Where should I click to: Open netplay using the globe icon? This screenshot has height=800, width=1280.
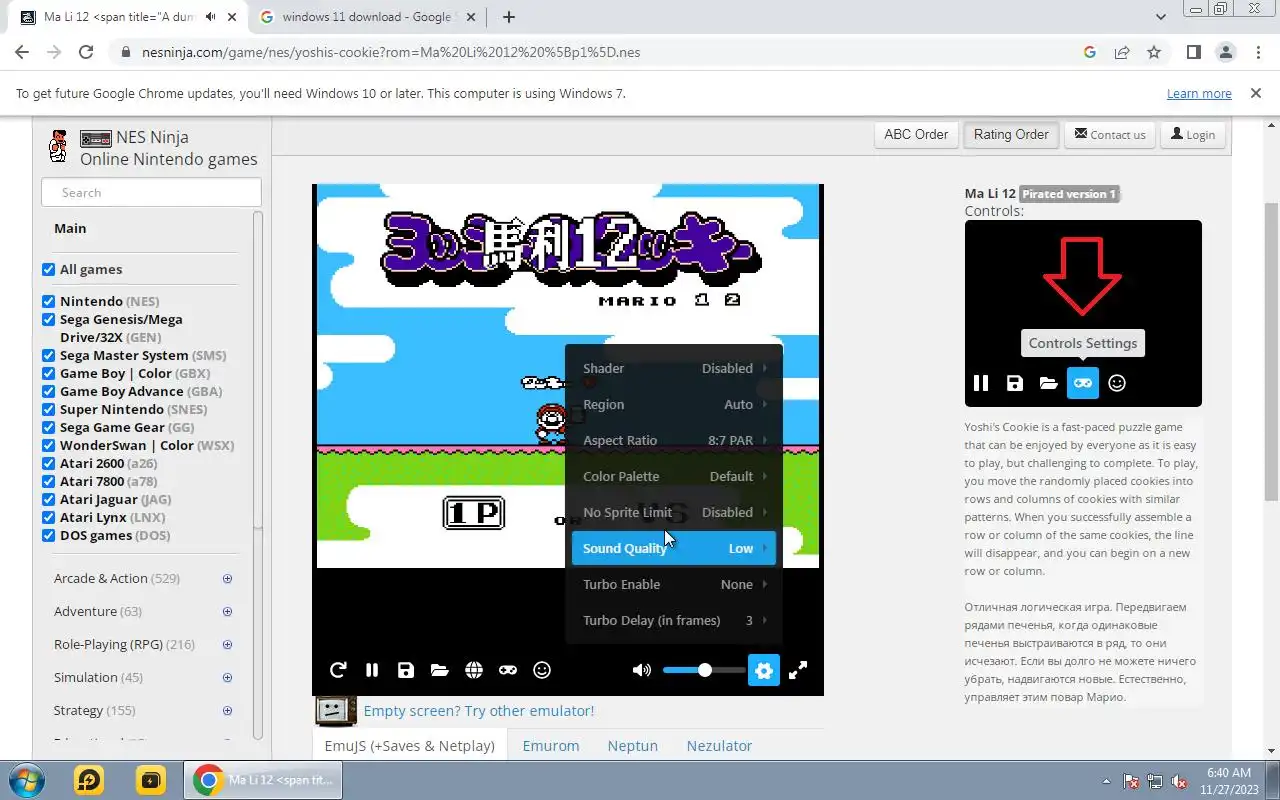click(474, 670)
